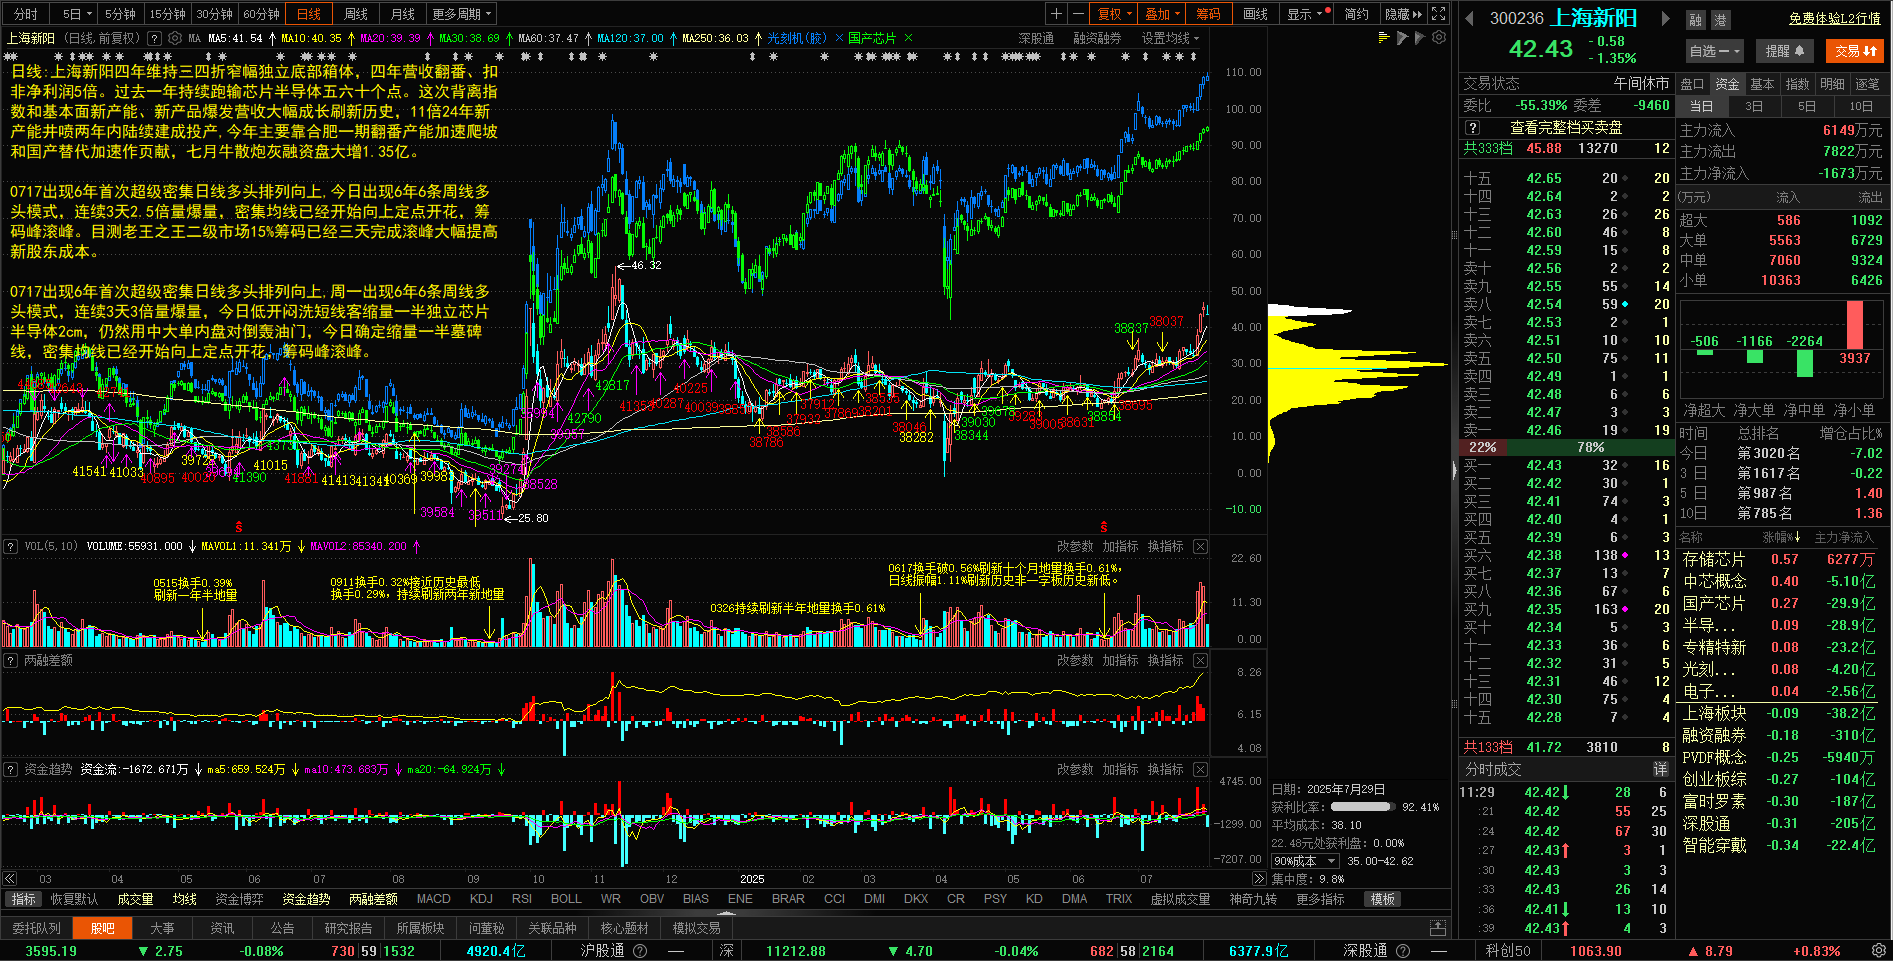The image size is (1893, 961).
Task: Select the 3日 capital flow tab
Action: tap(1754, 106)
